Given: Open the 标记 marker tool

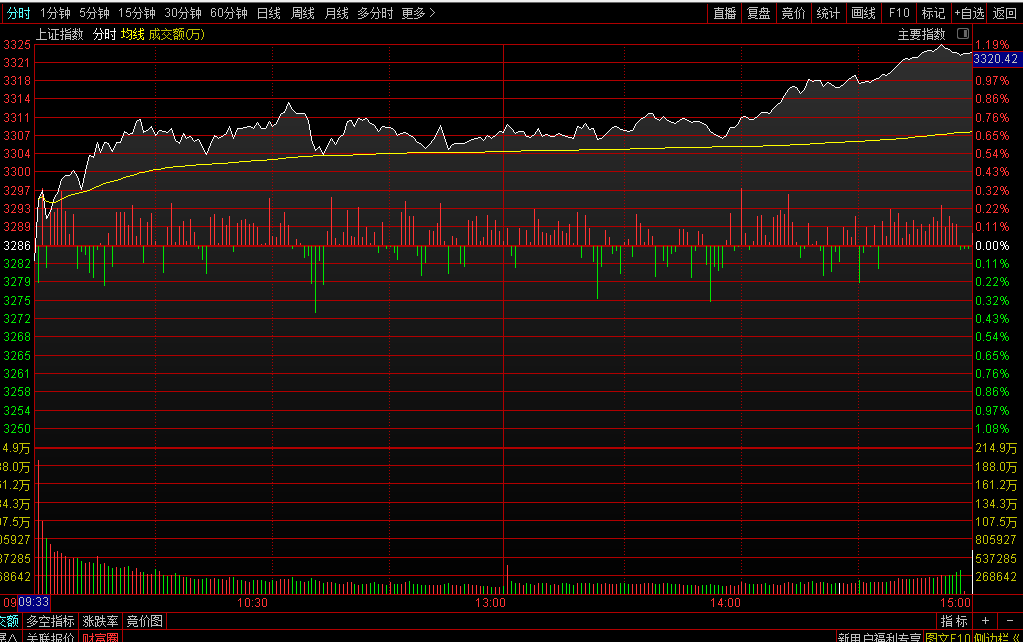Looking at the screenshot, I should coord(933,13).
